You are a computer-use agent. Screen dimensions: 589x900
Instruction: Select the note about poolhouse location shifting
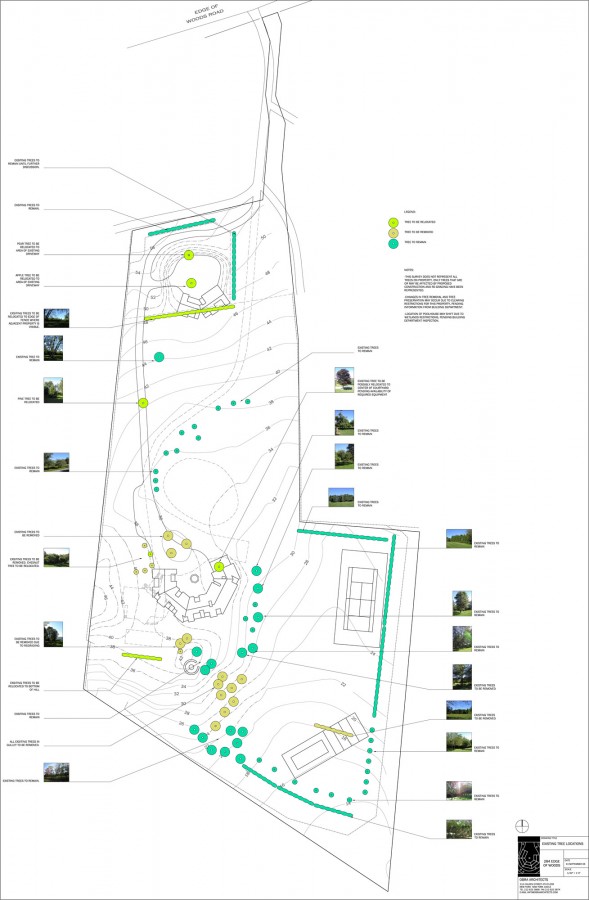[434, 318]
